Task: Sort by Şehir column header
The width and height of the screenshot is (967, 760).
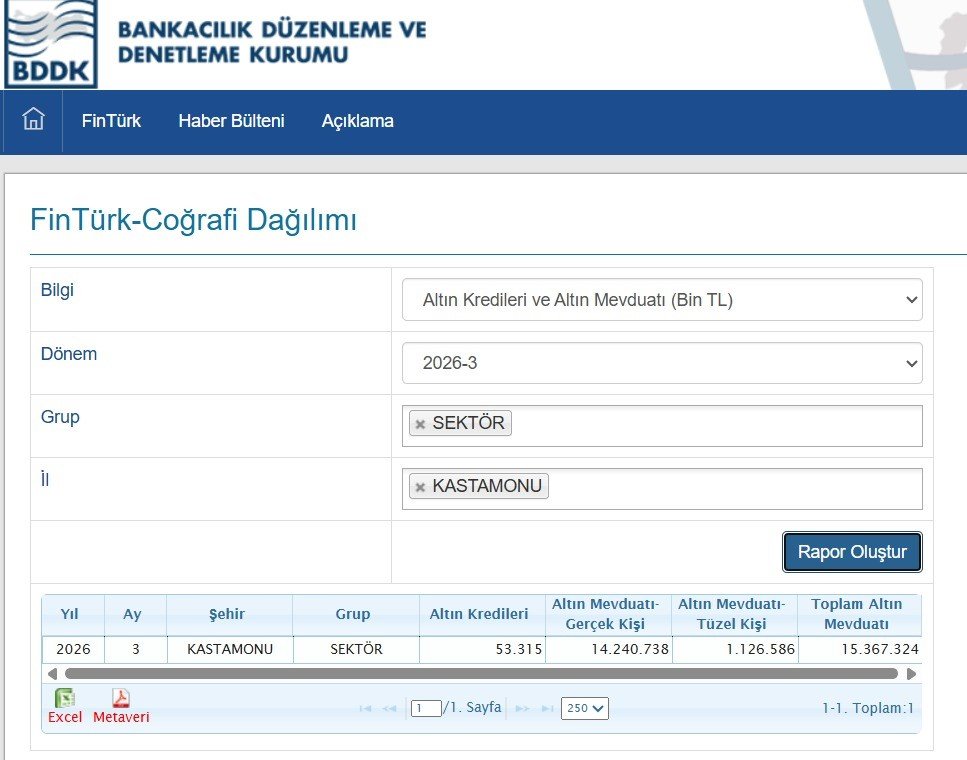Action: [x=227, y=614]
